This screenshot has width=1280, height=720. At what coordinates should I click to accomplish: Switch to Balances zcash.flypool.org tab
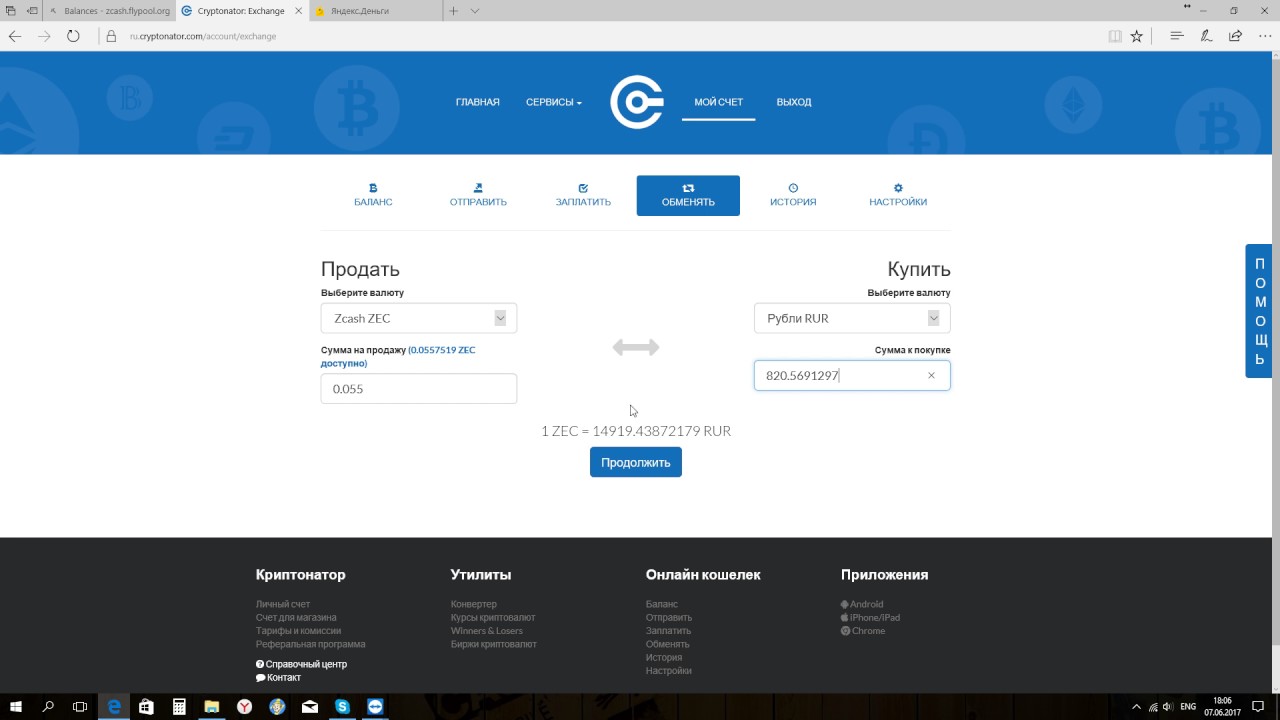click(x=108, y=11)
